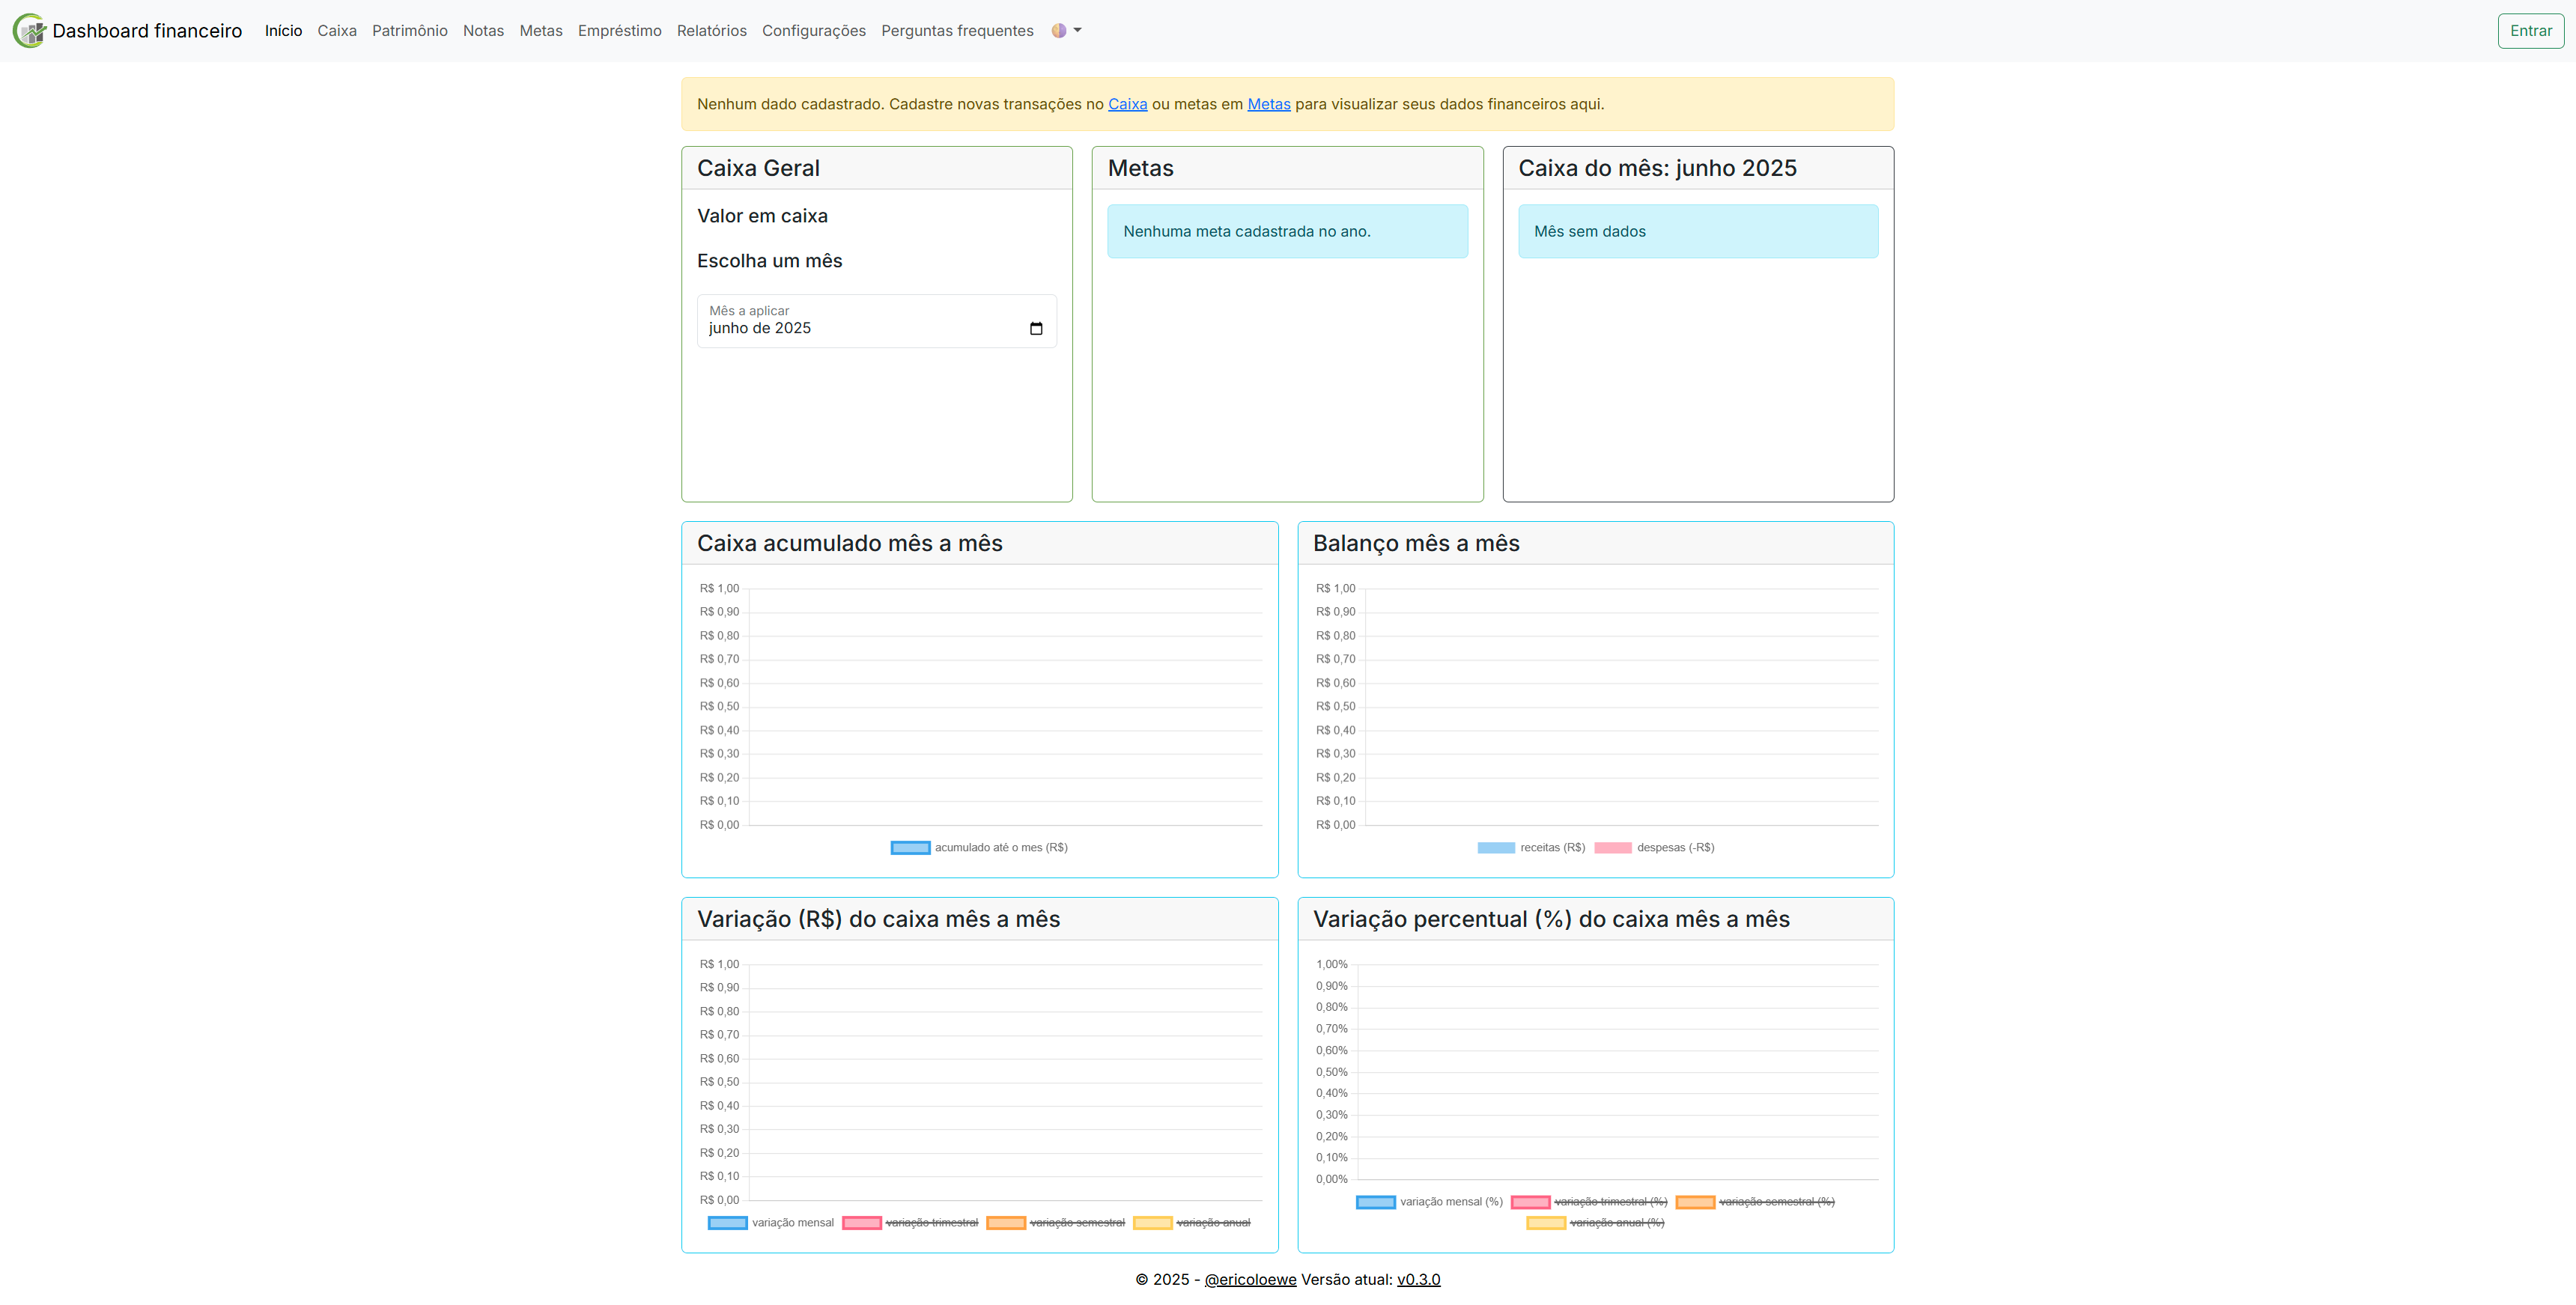Show variação anual (%) series
2576x1305 pixels.
(1595, 1223)
